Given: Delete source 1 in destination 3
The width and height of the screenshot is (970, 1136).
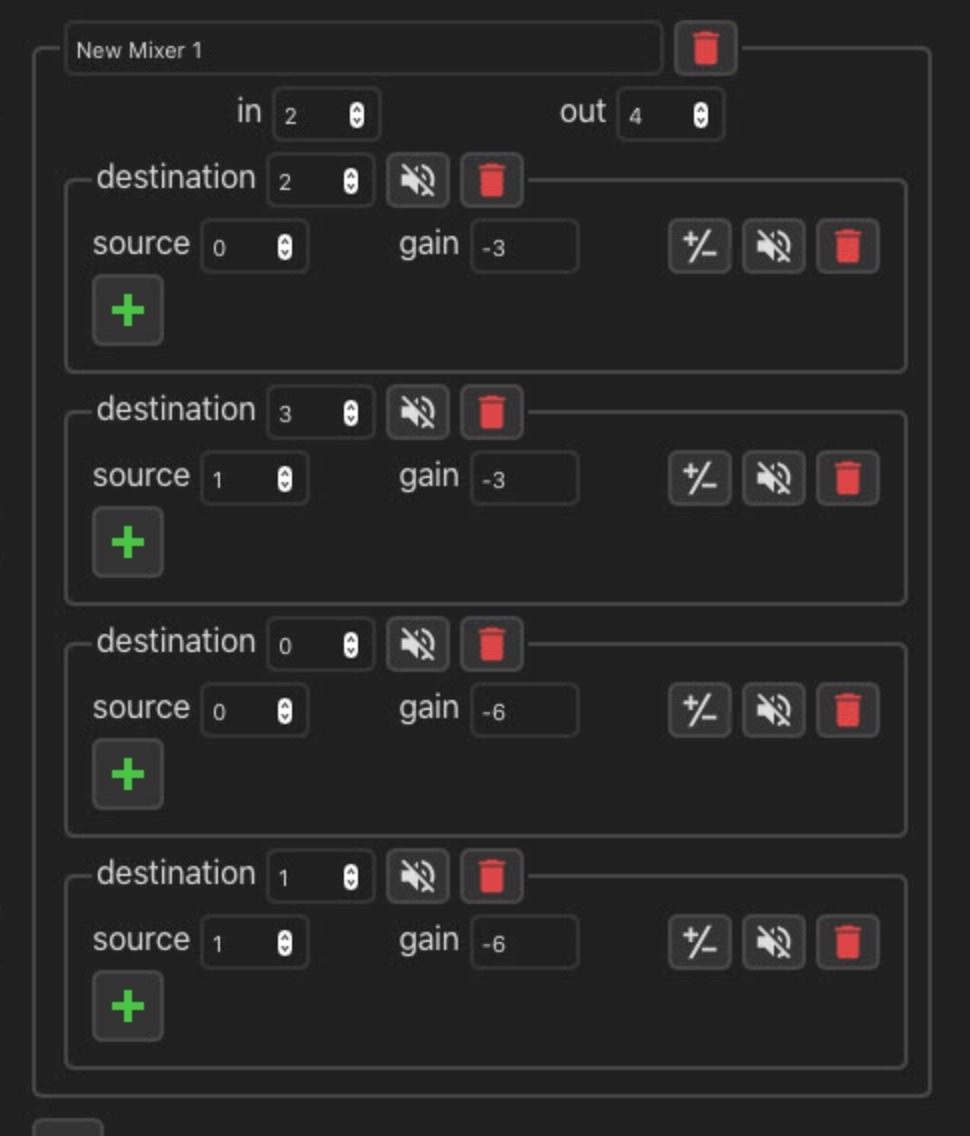Looking at the screenshot, I should tap(848, 478).
